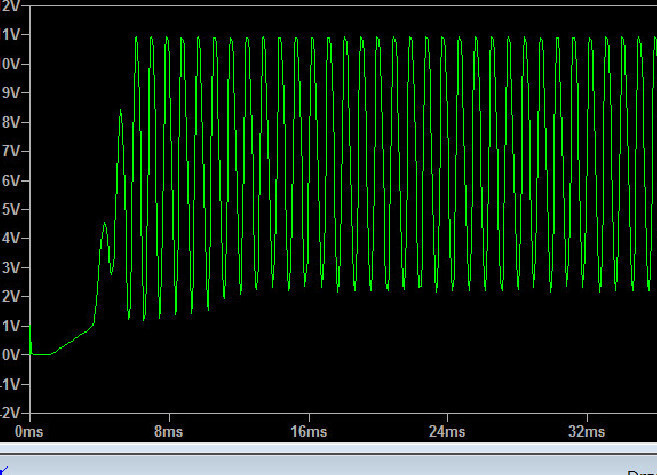657x475 pixels.
Task: Click the 5V label on the vertical axis
Action: [10, 209]
